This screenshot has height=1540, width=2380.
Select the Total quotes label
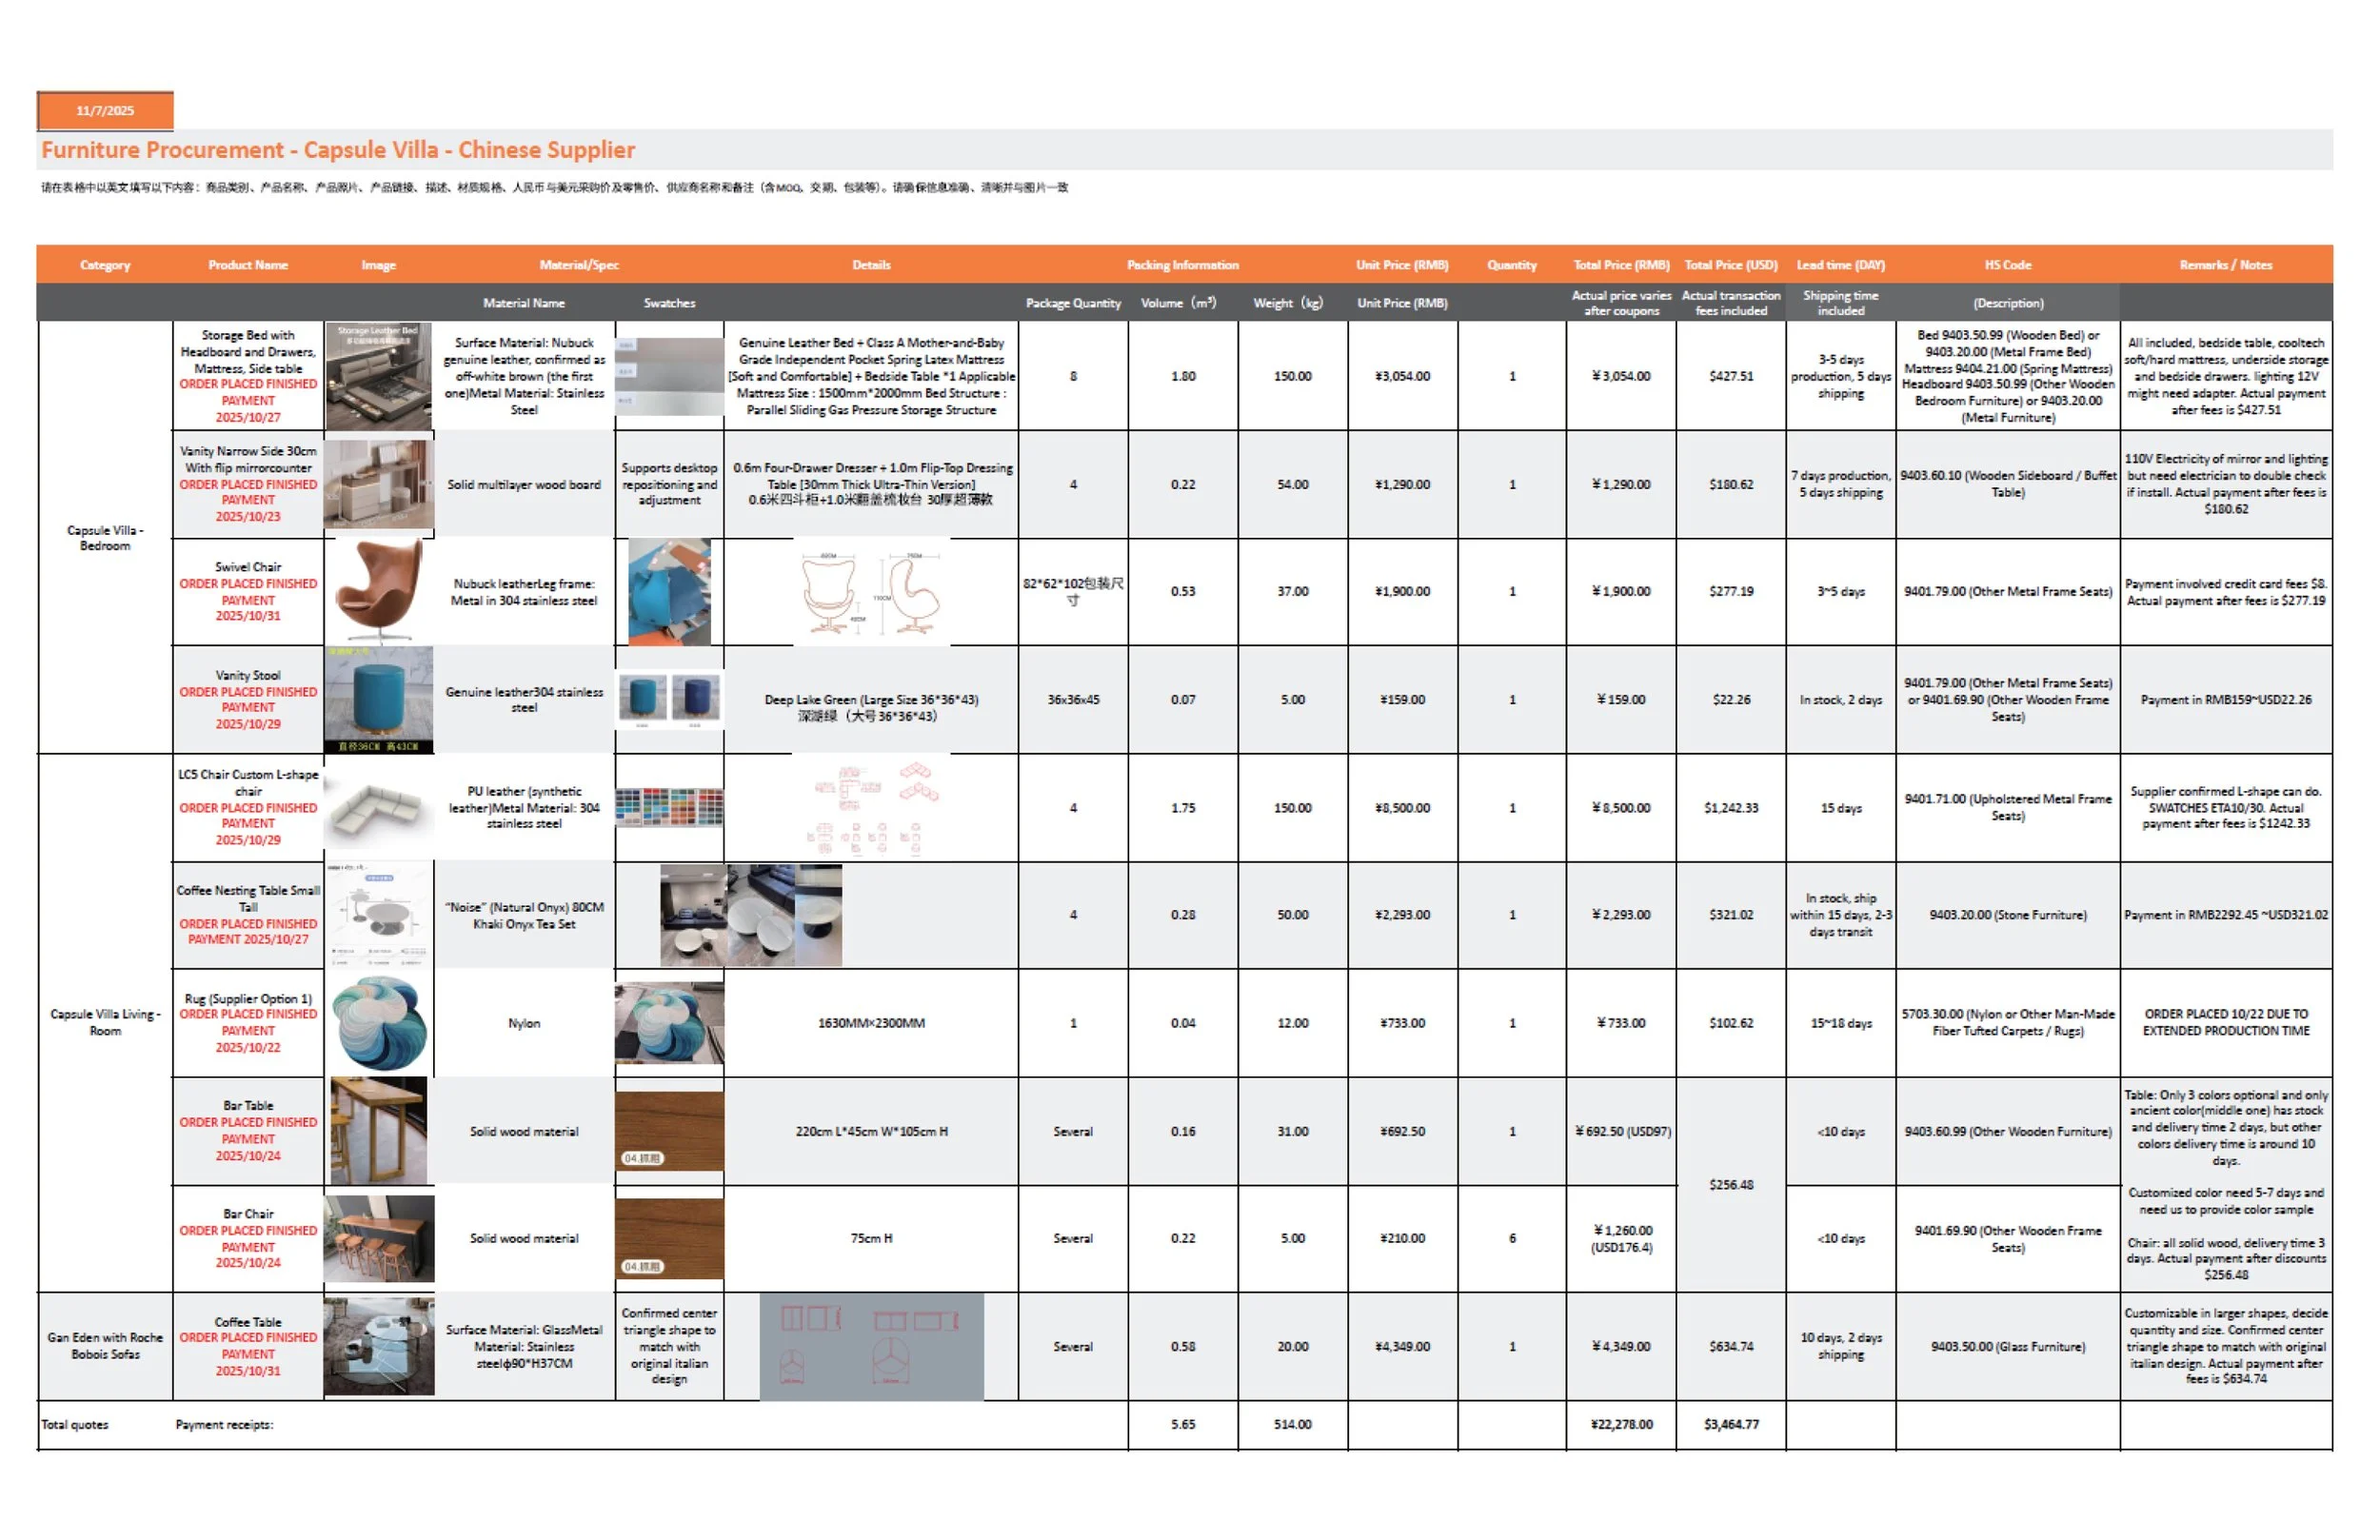pos(75,1424)
